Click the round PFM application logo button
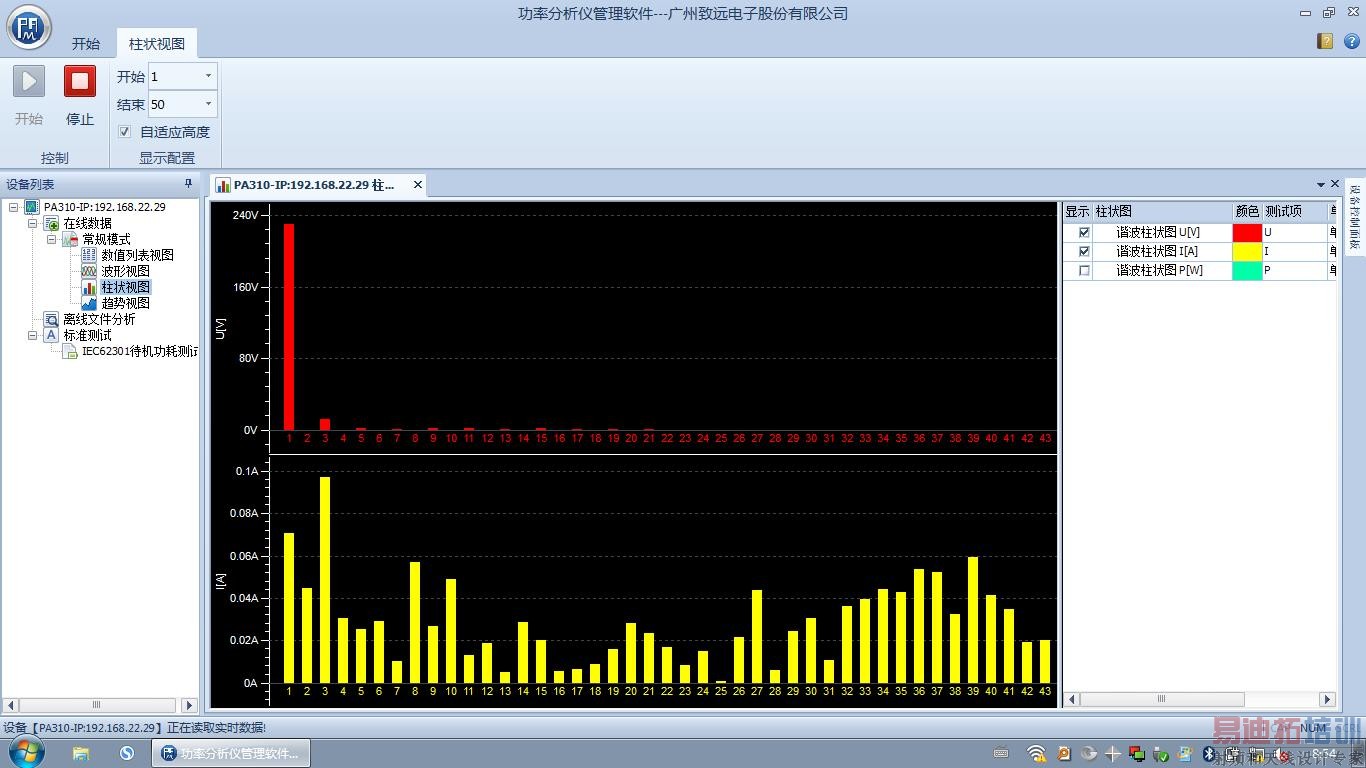This screenshot has width=1366, height=768. coord(29,27)
